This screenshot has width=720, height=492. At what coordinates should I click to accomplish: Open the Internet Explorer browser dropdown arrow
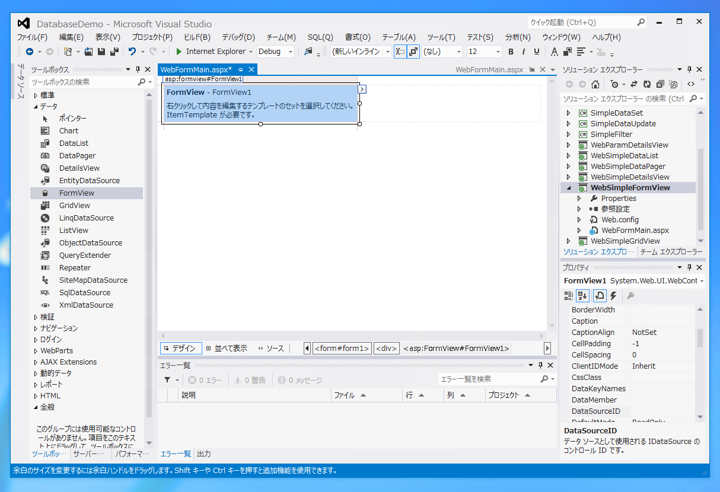(x=251, y=52)
